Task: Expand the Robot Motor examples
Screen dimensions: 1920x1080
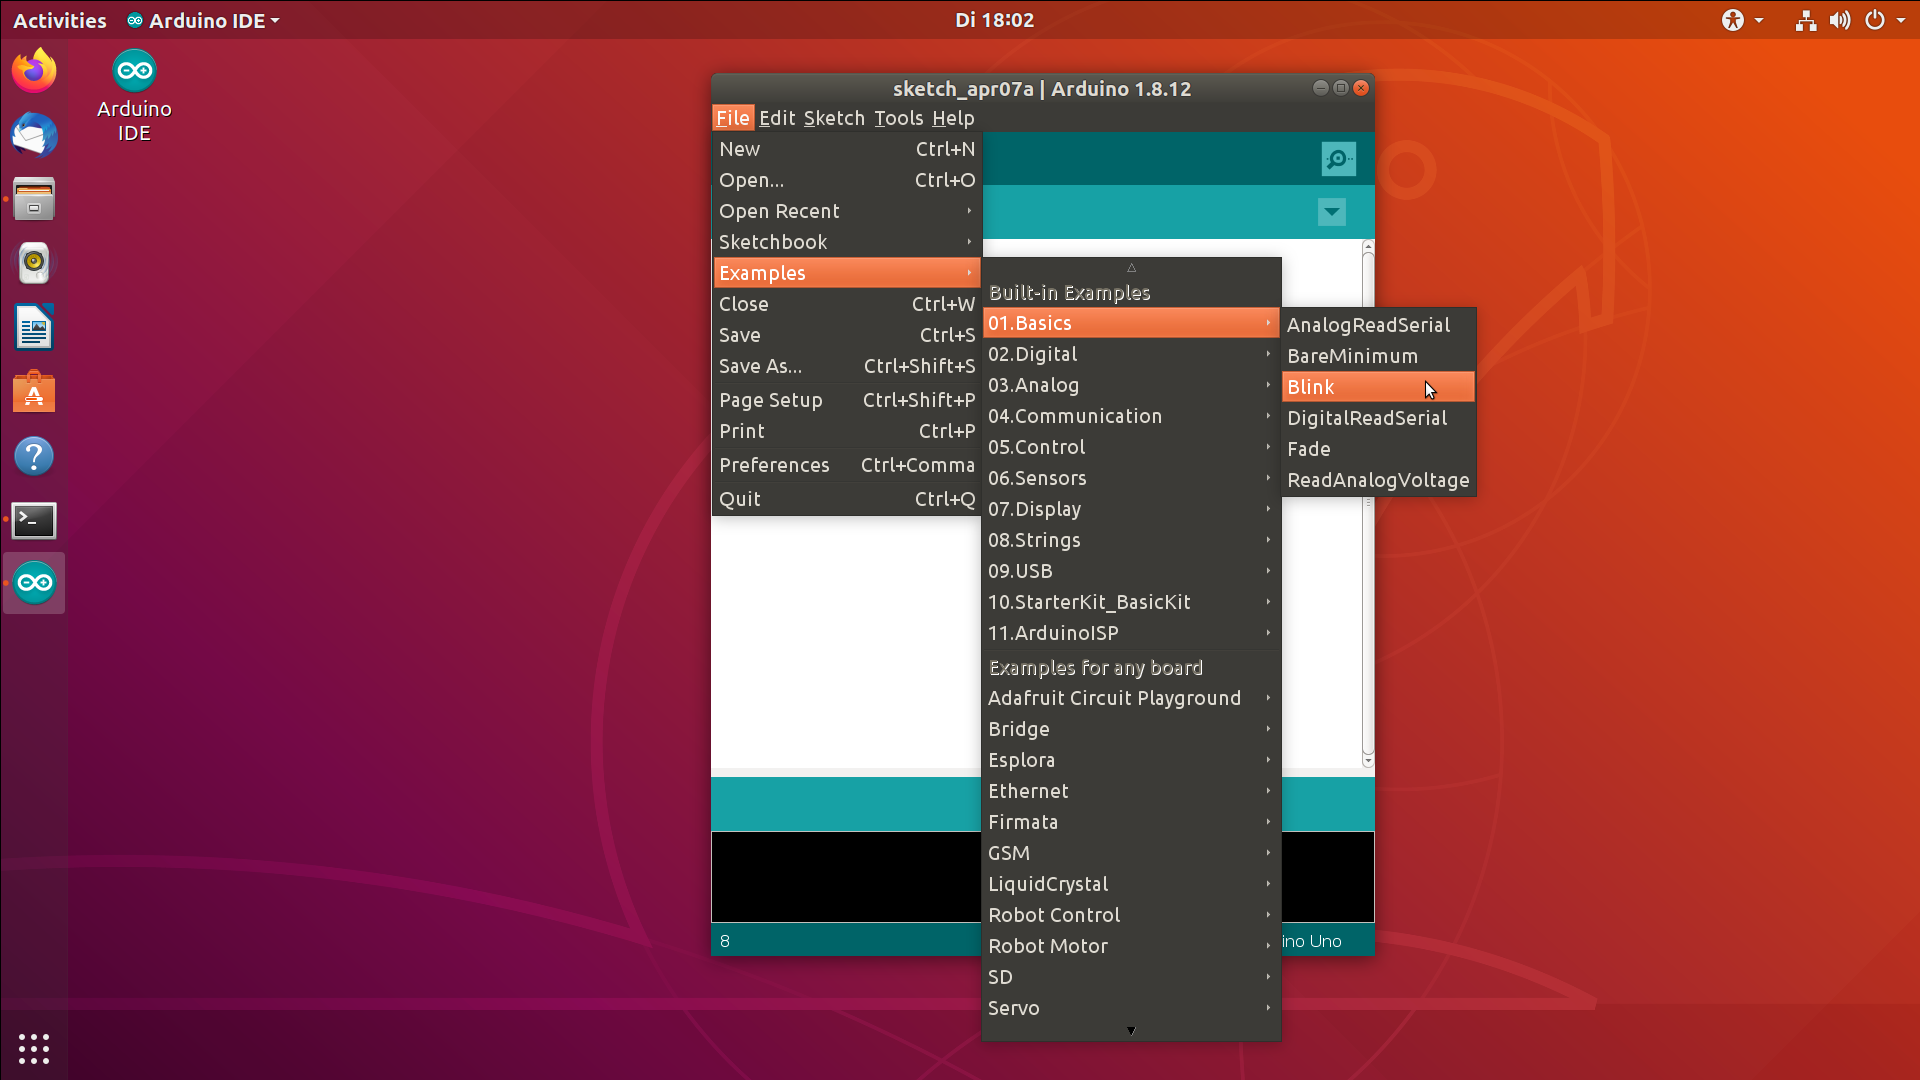Action: point(1131,946)
